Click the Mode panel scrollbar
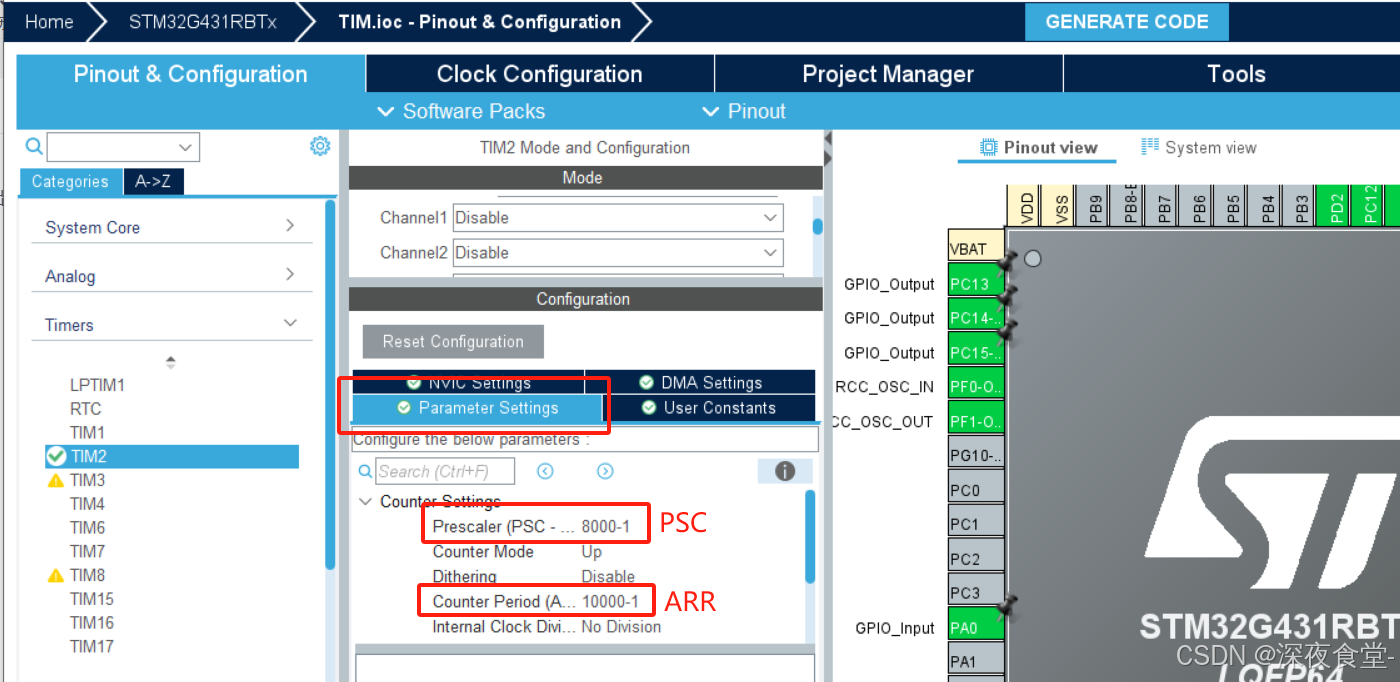Image resolution: width=1400 pixels, height=682 pixels. tap(817, 226)
